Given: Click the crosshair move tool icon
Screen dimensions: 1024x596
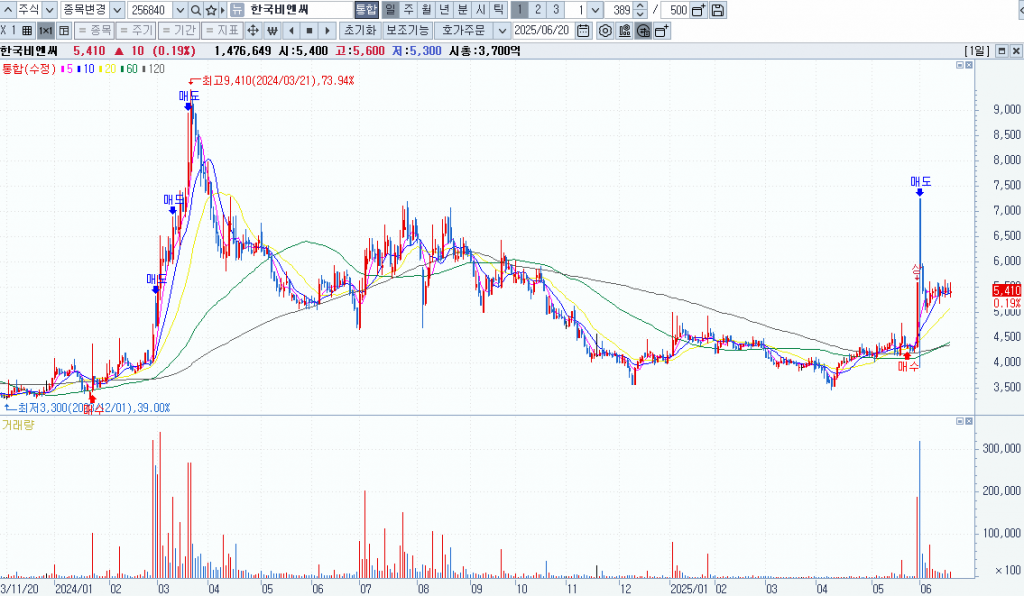Looking at the screenshot, I should click(x=253, y=30).
